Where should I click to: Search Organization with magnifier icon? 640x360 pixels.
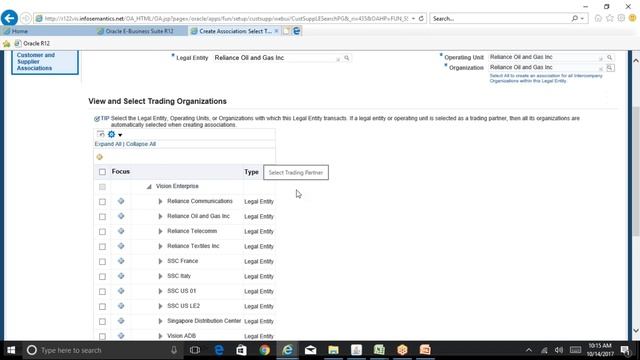610,68
